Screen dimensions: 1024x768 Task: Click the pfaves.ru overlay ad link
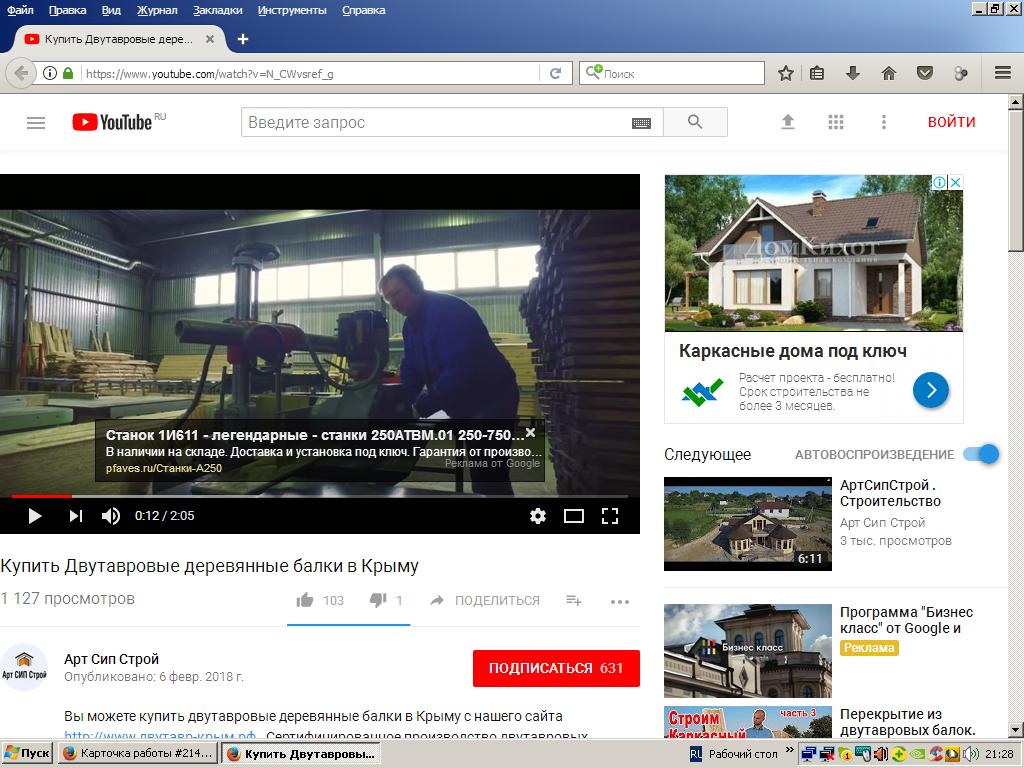click(164, 468)
